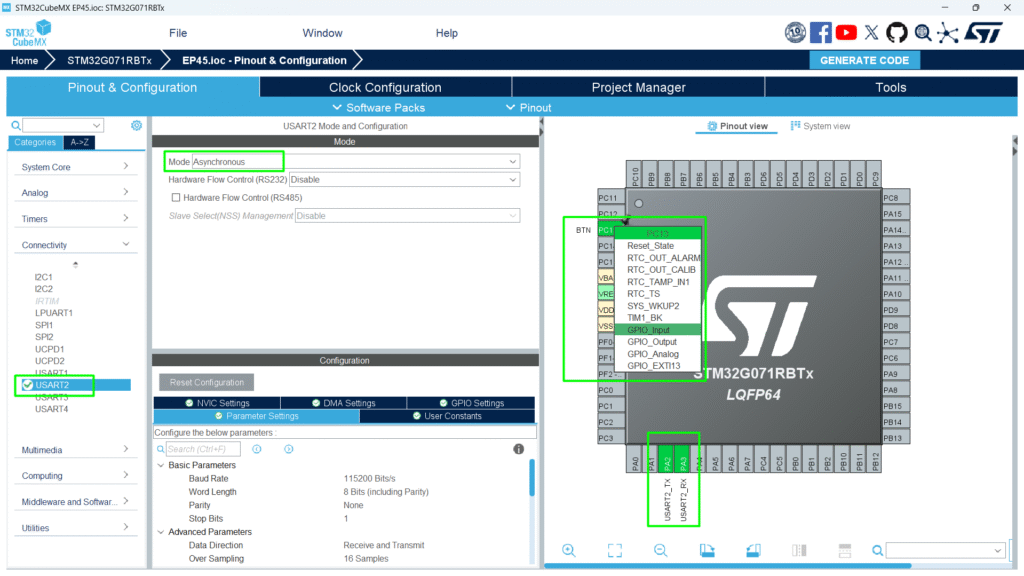Collapse the Basic Parameters section

(x=161, y=465)
